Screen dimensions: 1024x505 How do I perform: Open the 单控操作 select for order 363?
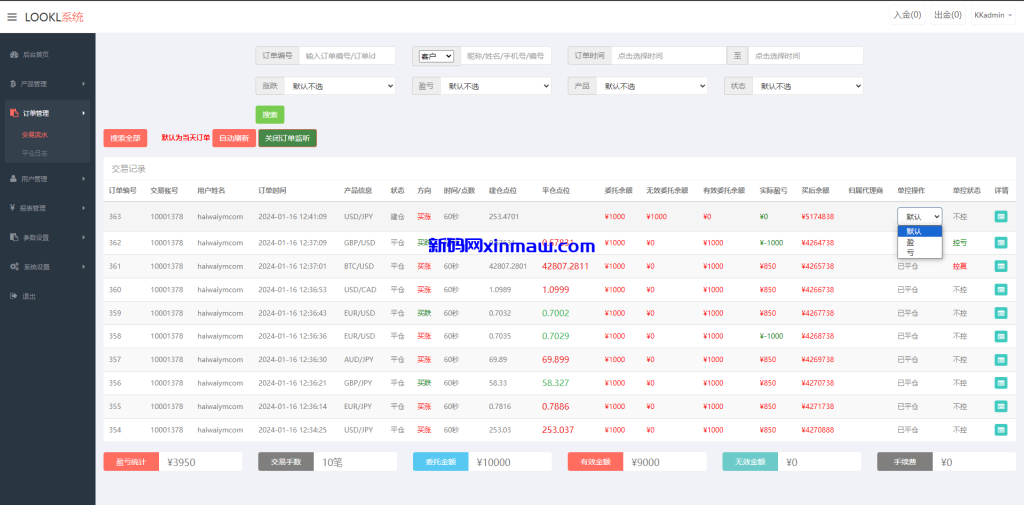coord(920,216)
